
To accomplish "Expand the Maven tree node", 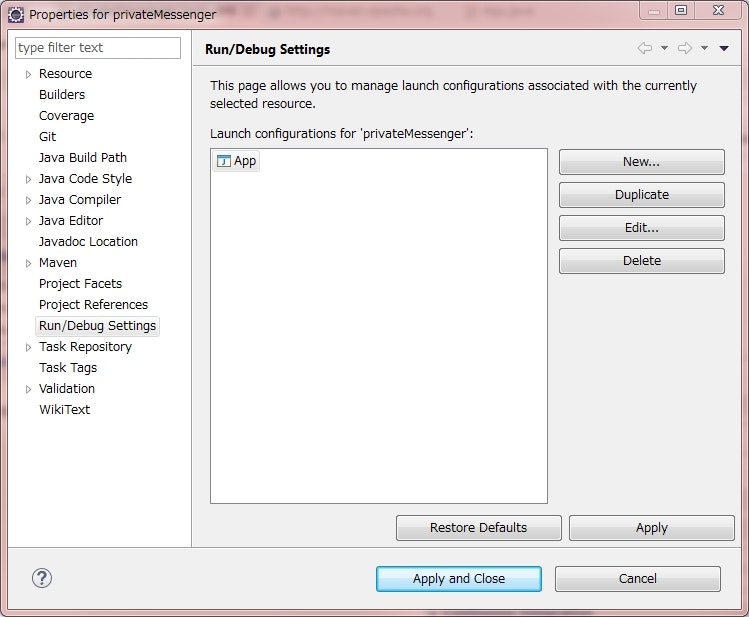I will 28,263.
